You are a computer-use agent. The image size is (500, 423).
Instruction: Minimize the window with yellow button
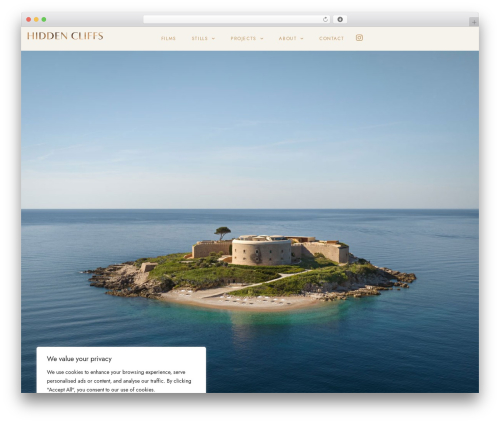(36, 19)
